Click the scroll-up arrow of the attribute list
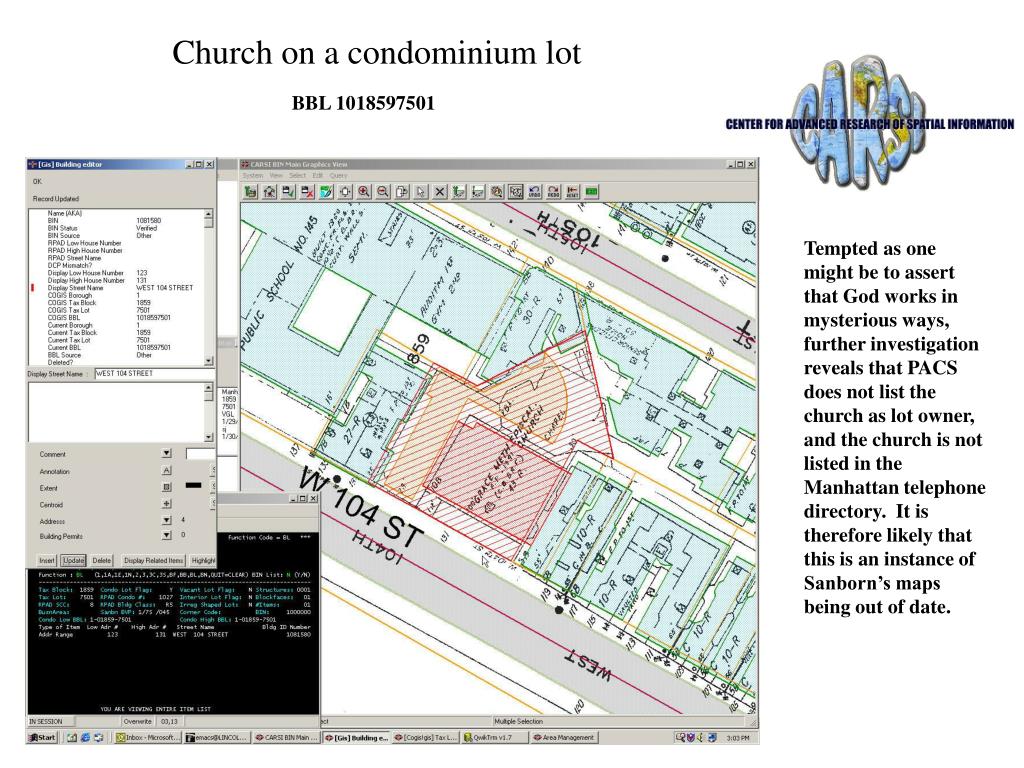Viewport: 1024px width, 768px height. 208,214
